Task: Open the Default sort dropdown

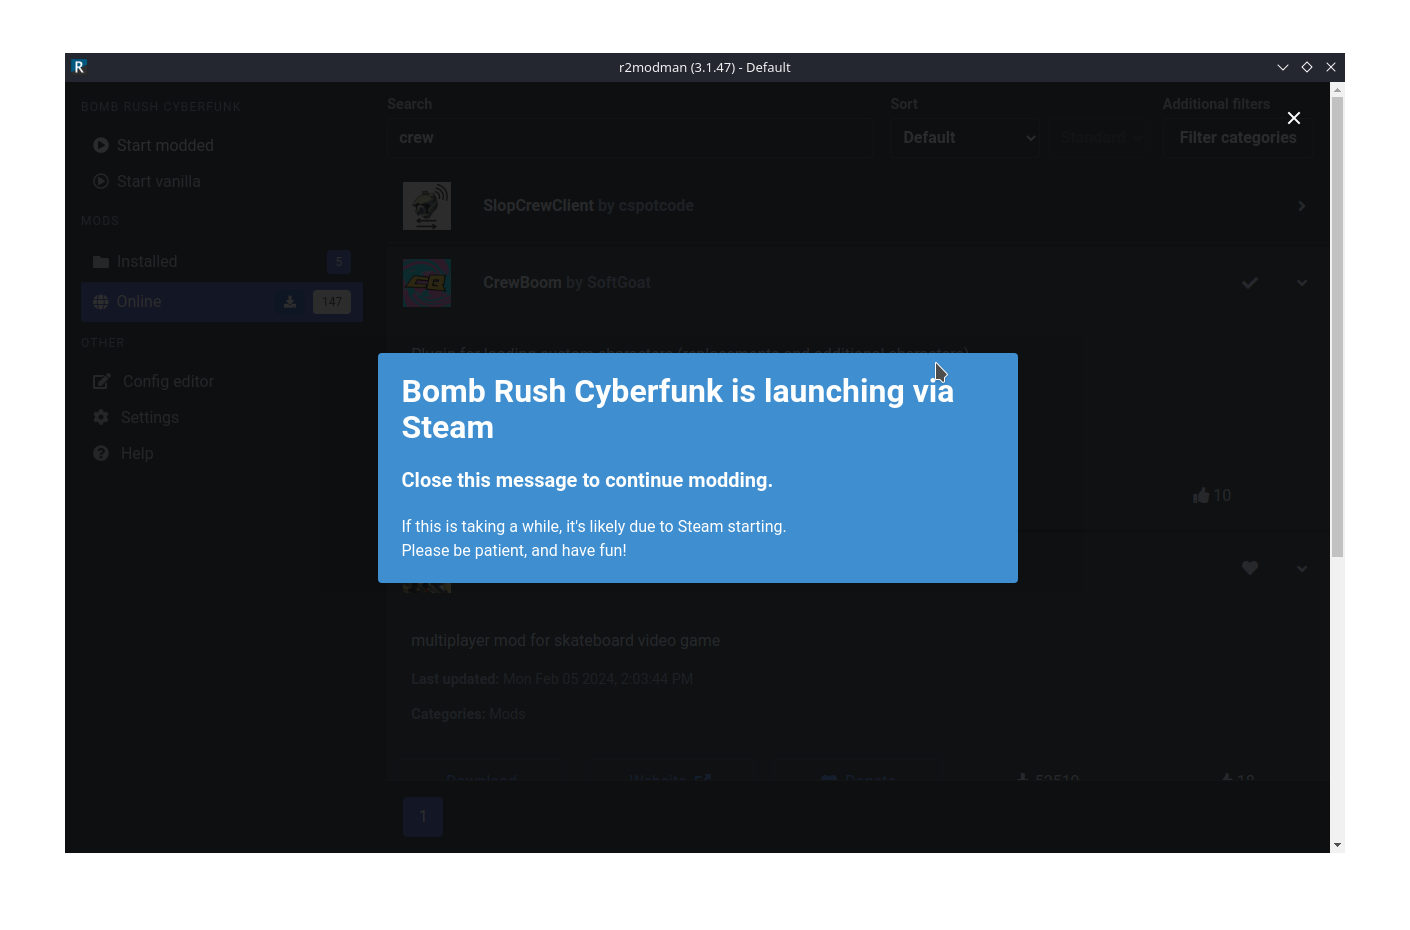Action: 965,137
